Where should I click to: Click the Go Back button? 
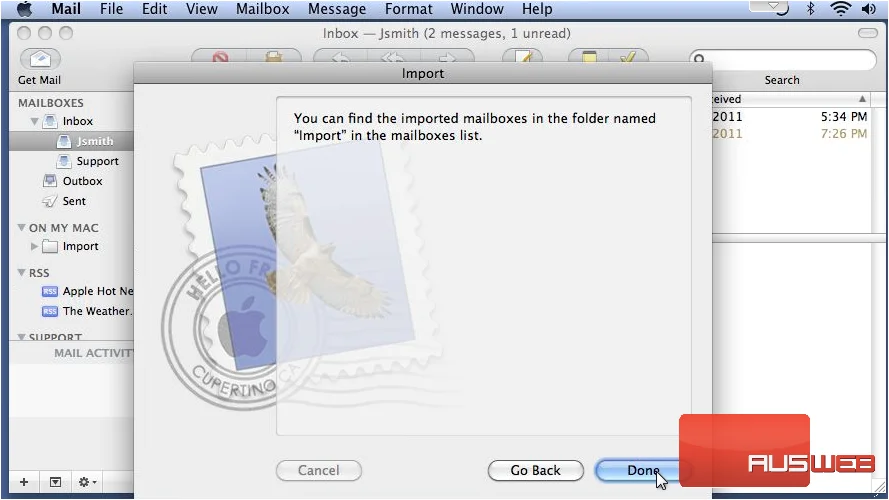click(535, 471)
